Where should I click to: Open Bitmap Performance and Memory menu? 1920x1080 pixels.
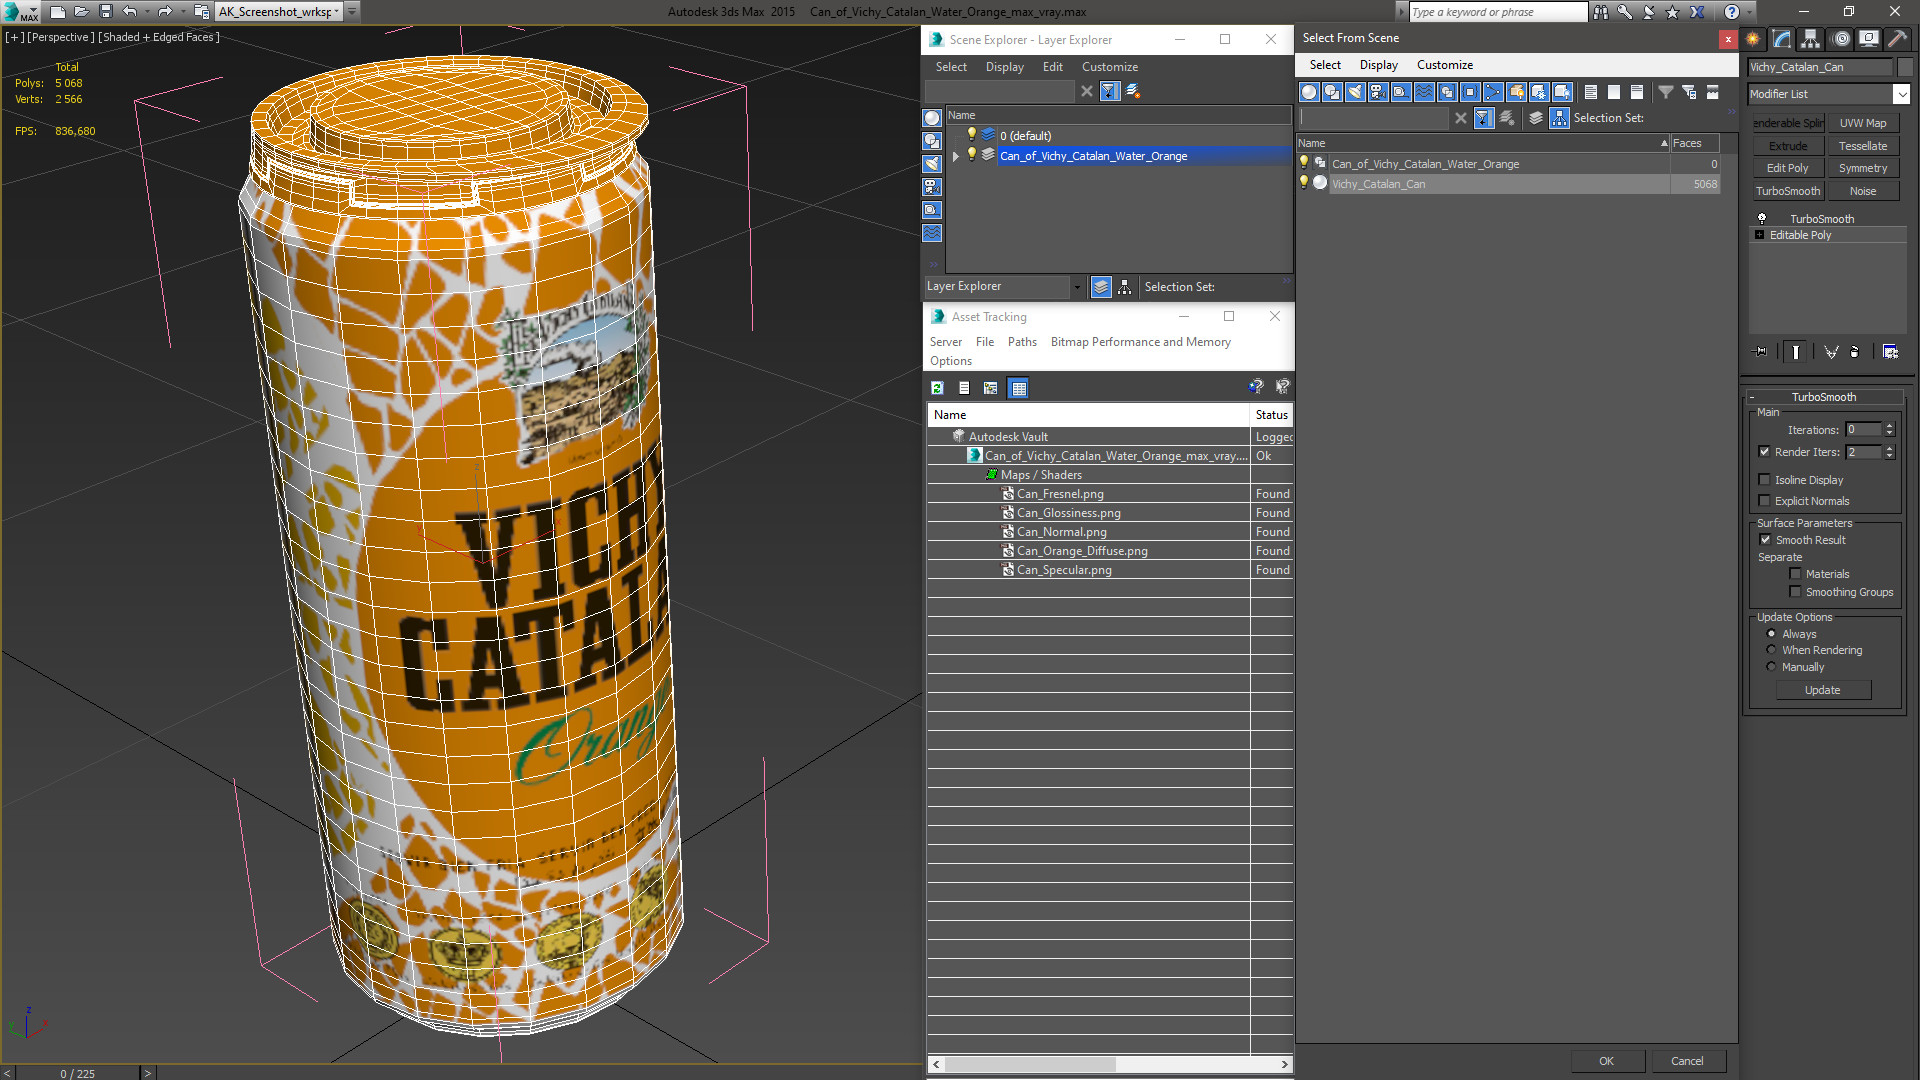pos(1140,342)
